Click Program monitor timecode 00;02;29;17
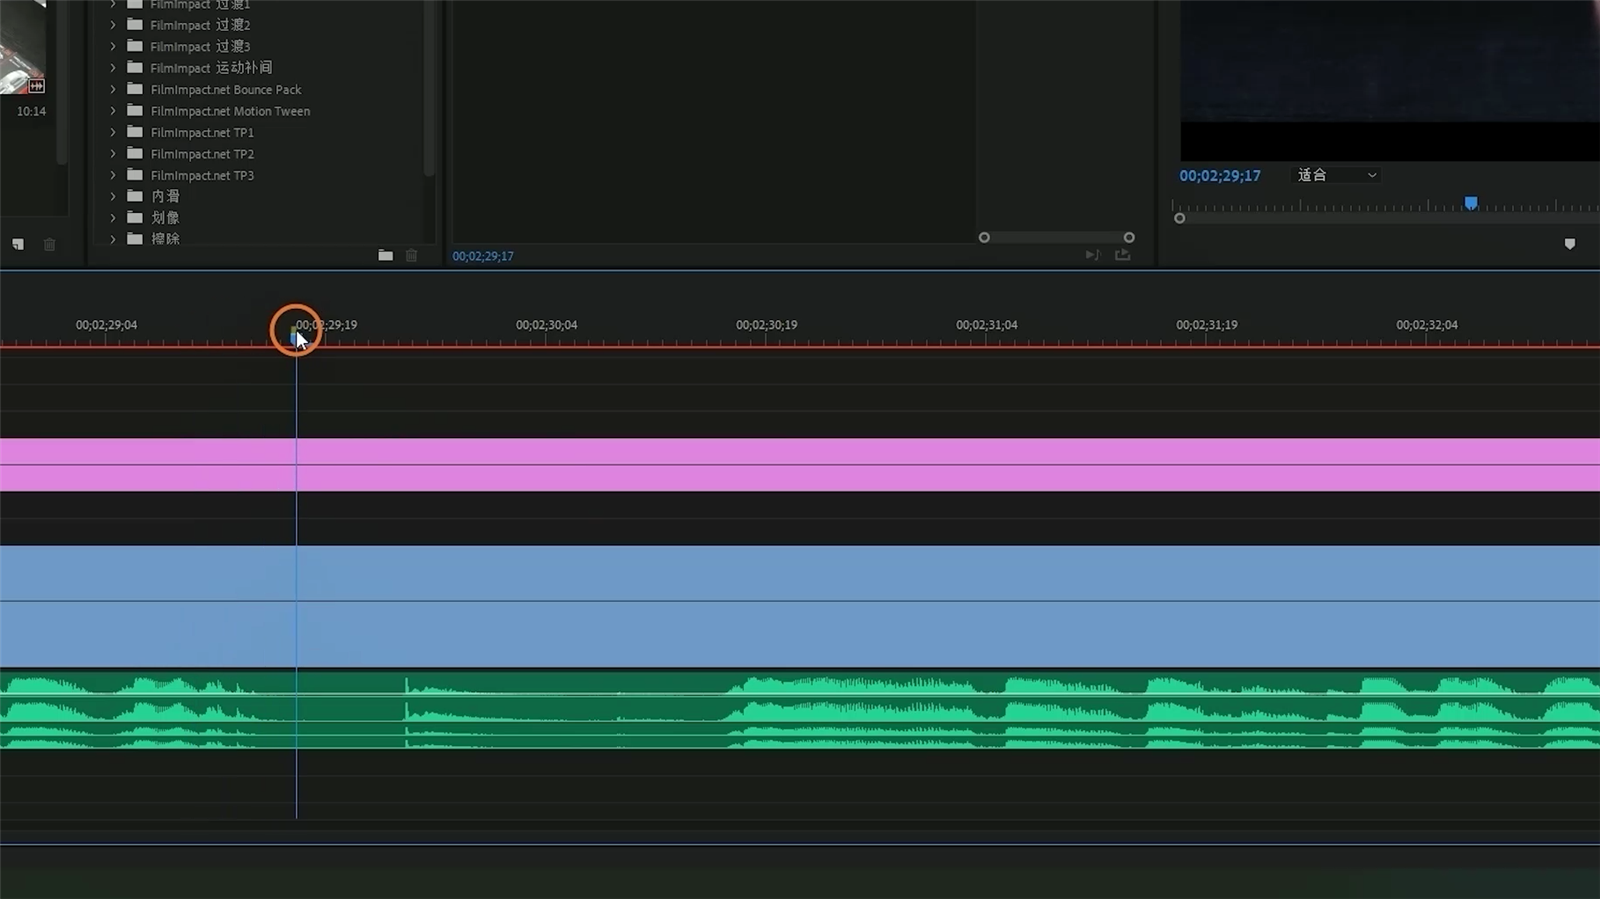Screen dimensions: 1600x899 [x=1220, y=175]
